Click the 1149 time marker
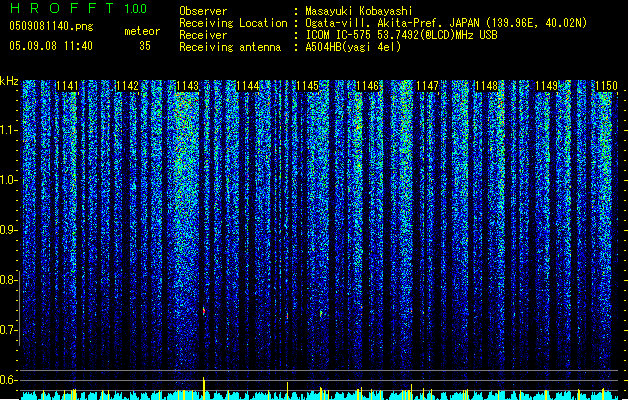This screenshot has height=400, width=629. click(547, 86)
